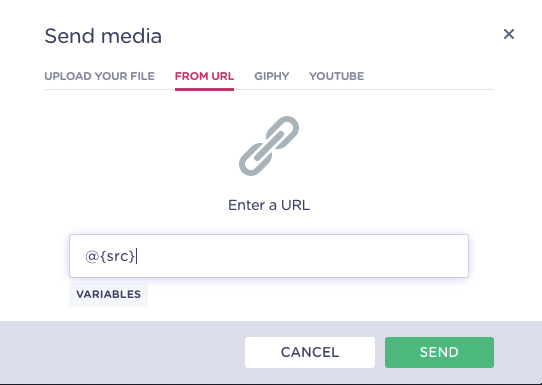Switch to the Upload Your File tab
Image resolution: width=542 pixels, height=385 pixels.
click(x=99, y=76)
